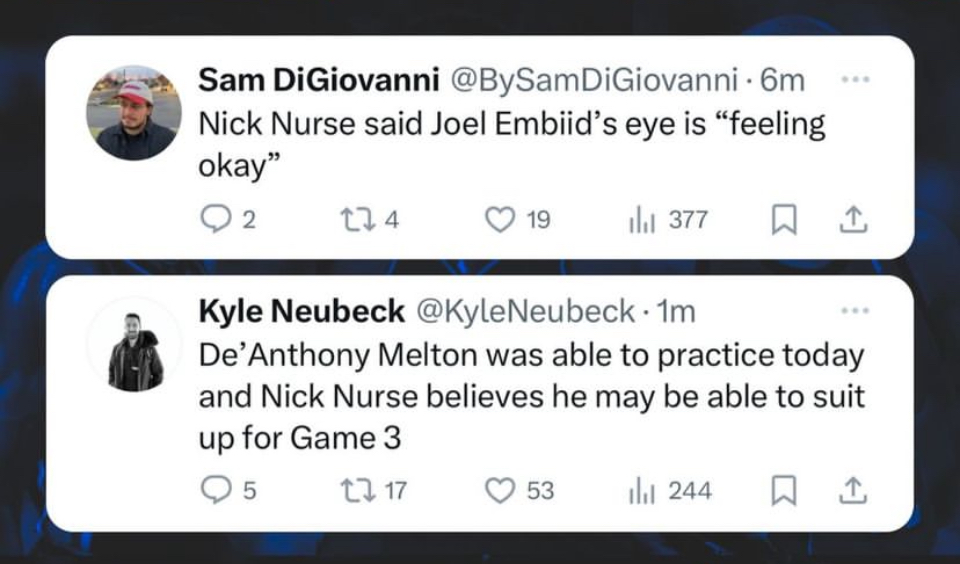Open Kyle Neubeck's profile avatar

click(x=134, y=350)
